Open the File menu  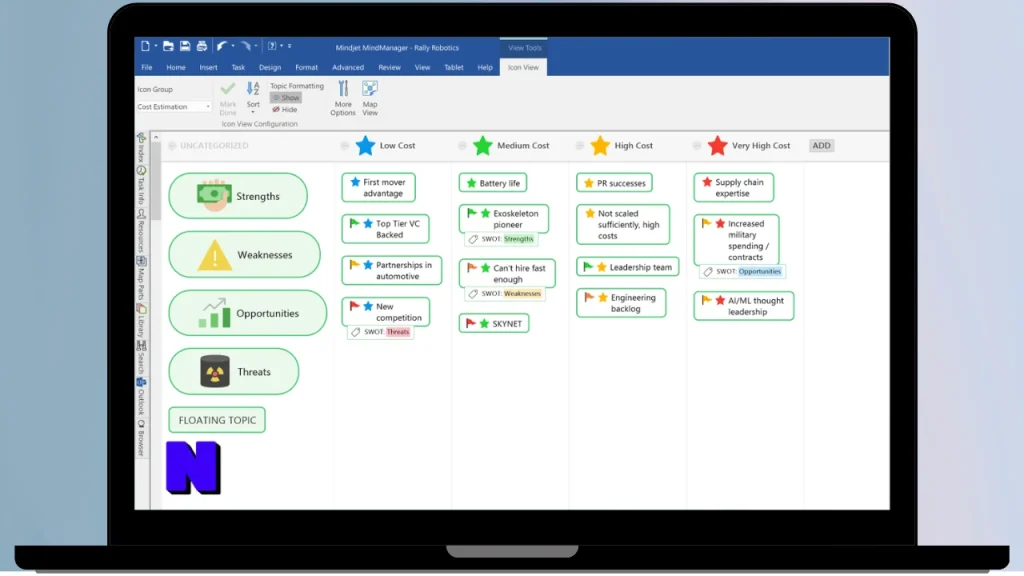tap(147, 67)
